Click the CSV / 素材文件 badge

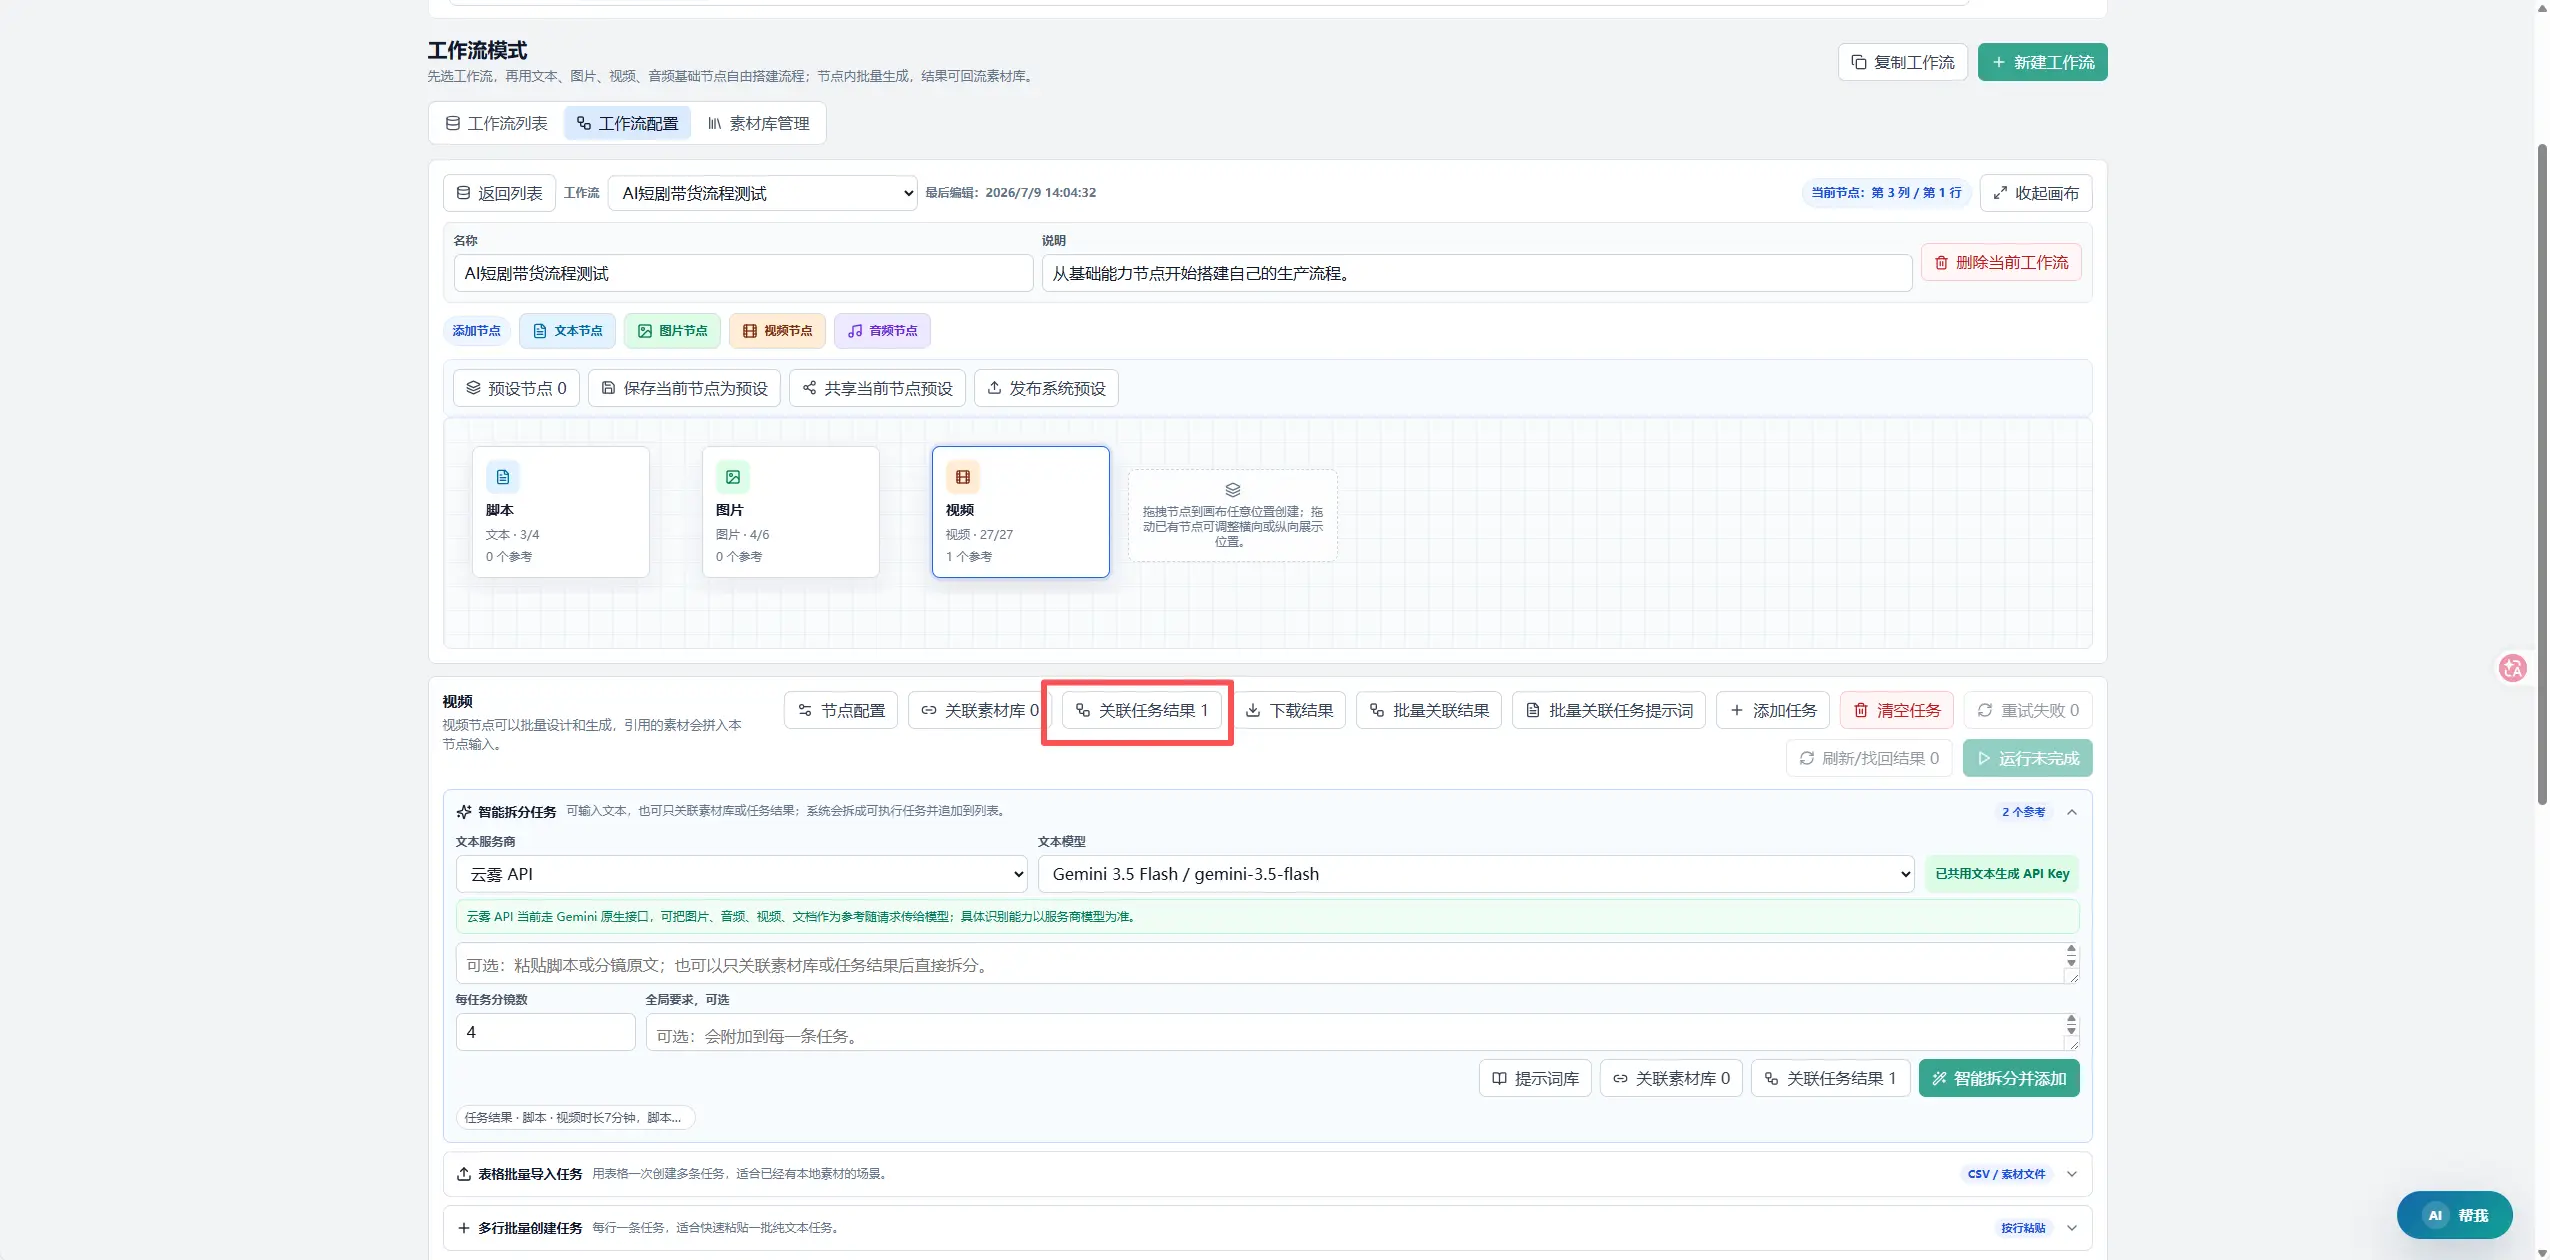2006,1174
